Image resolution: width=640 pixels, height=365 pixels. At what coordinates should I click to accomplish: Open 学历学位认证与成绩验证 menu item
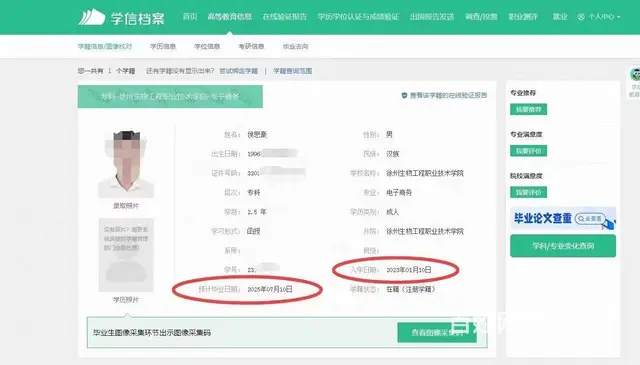tap(358, 17)
